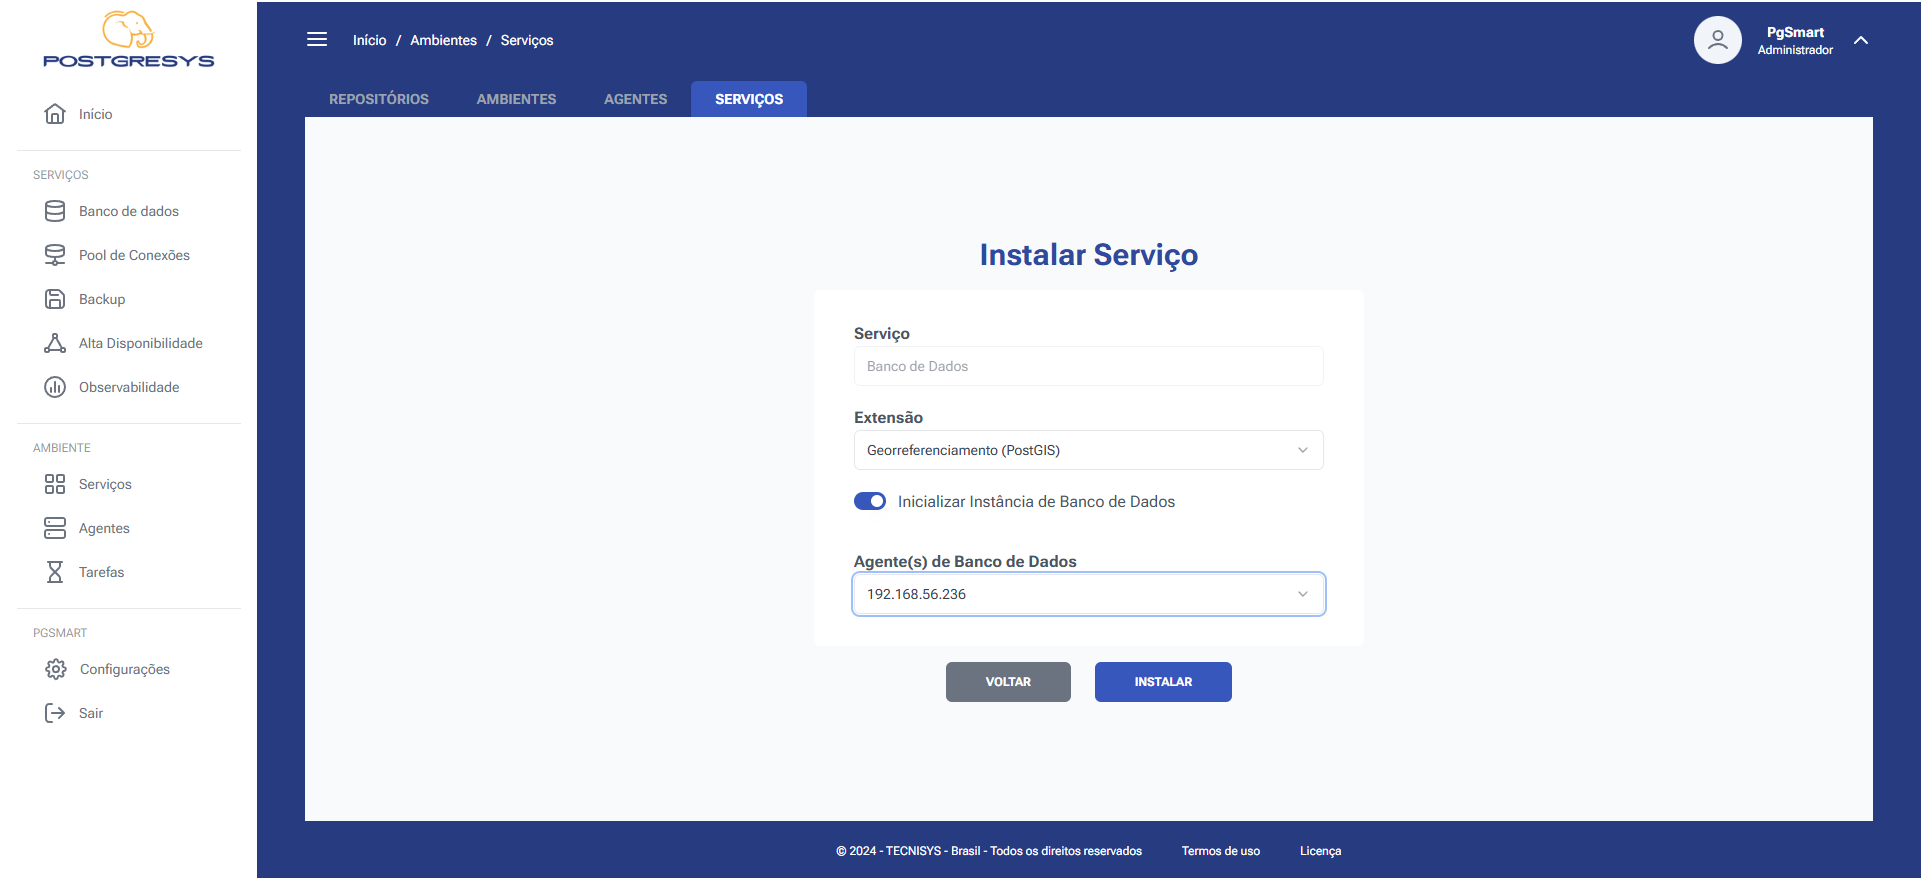Viewport: 1924px width, 878px height.
Task: Click the Sair logout icon
Action: (55, 713)
